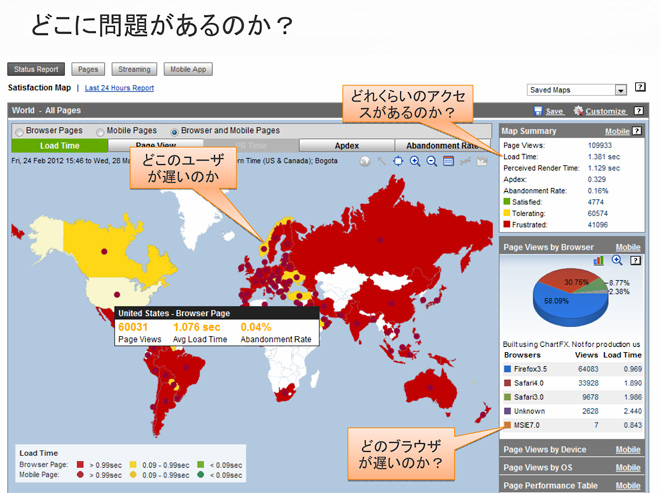Screen dimensions: 660x493
Task: Select Mobile Pages radio button
Action: pyautogui.click(x=100, y=132)
